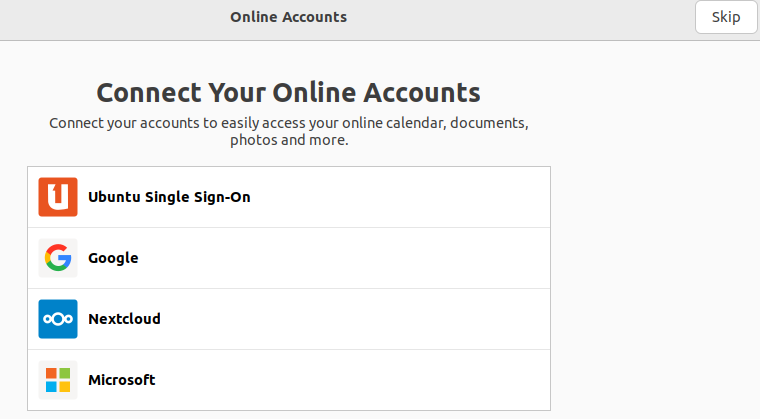Image resolution: width=760 pixels, height=419 pixels.
Task: Choose the Microsoft account label
Action: pos(122,380)
